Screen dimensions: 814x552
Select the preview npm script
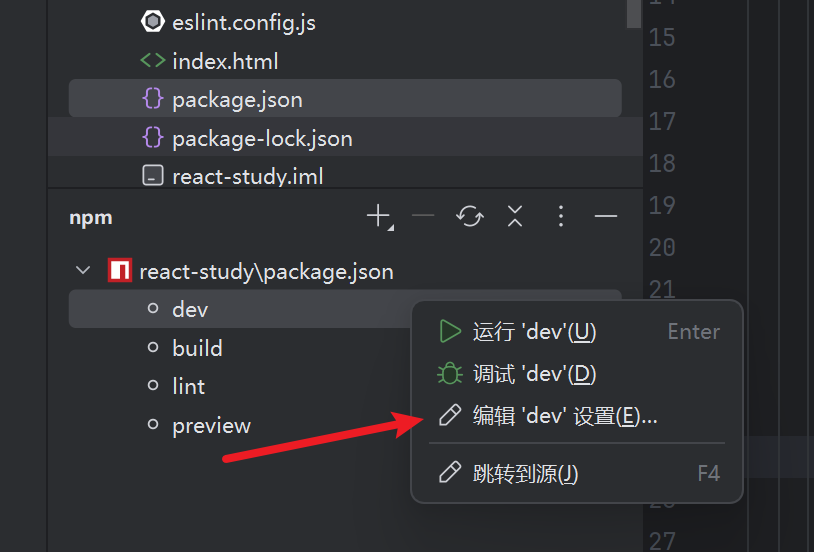[211, 426]
